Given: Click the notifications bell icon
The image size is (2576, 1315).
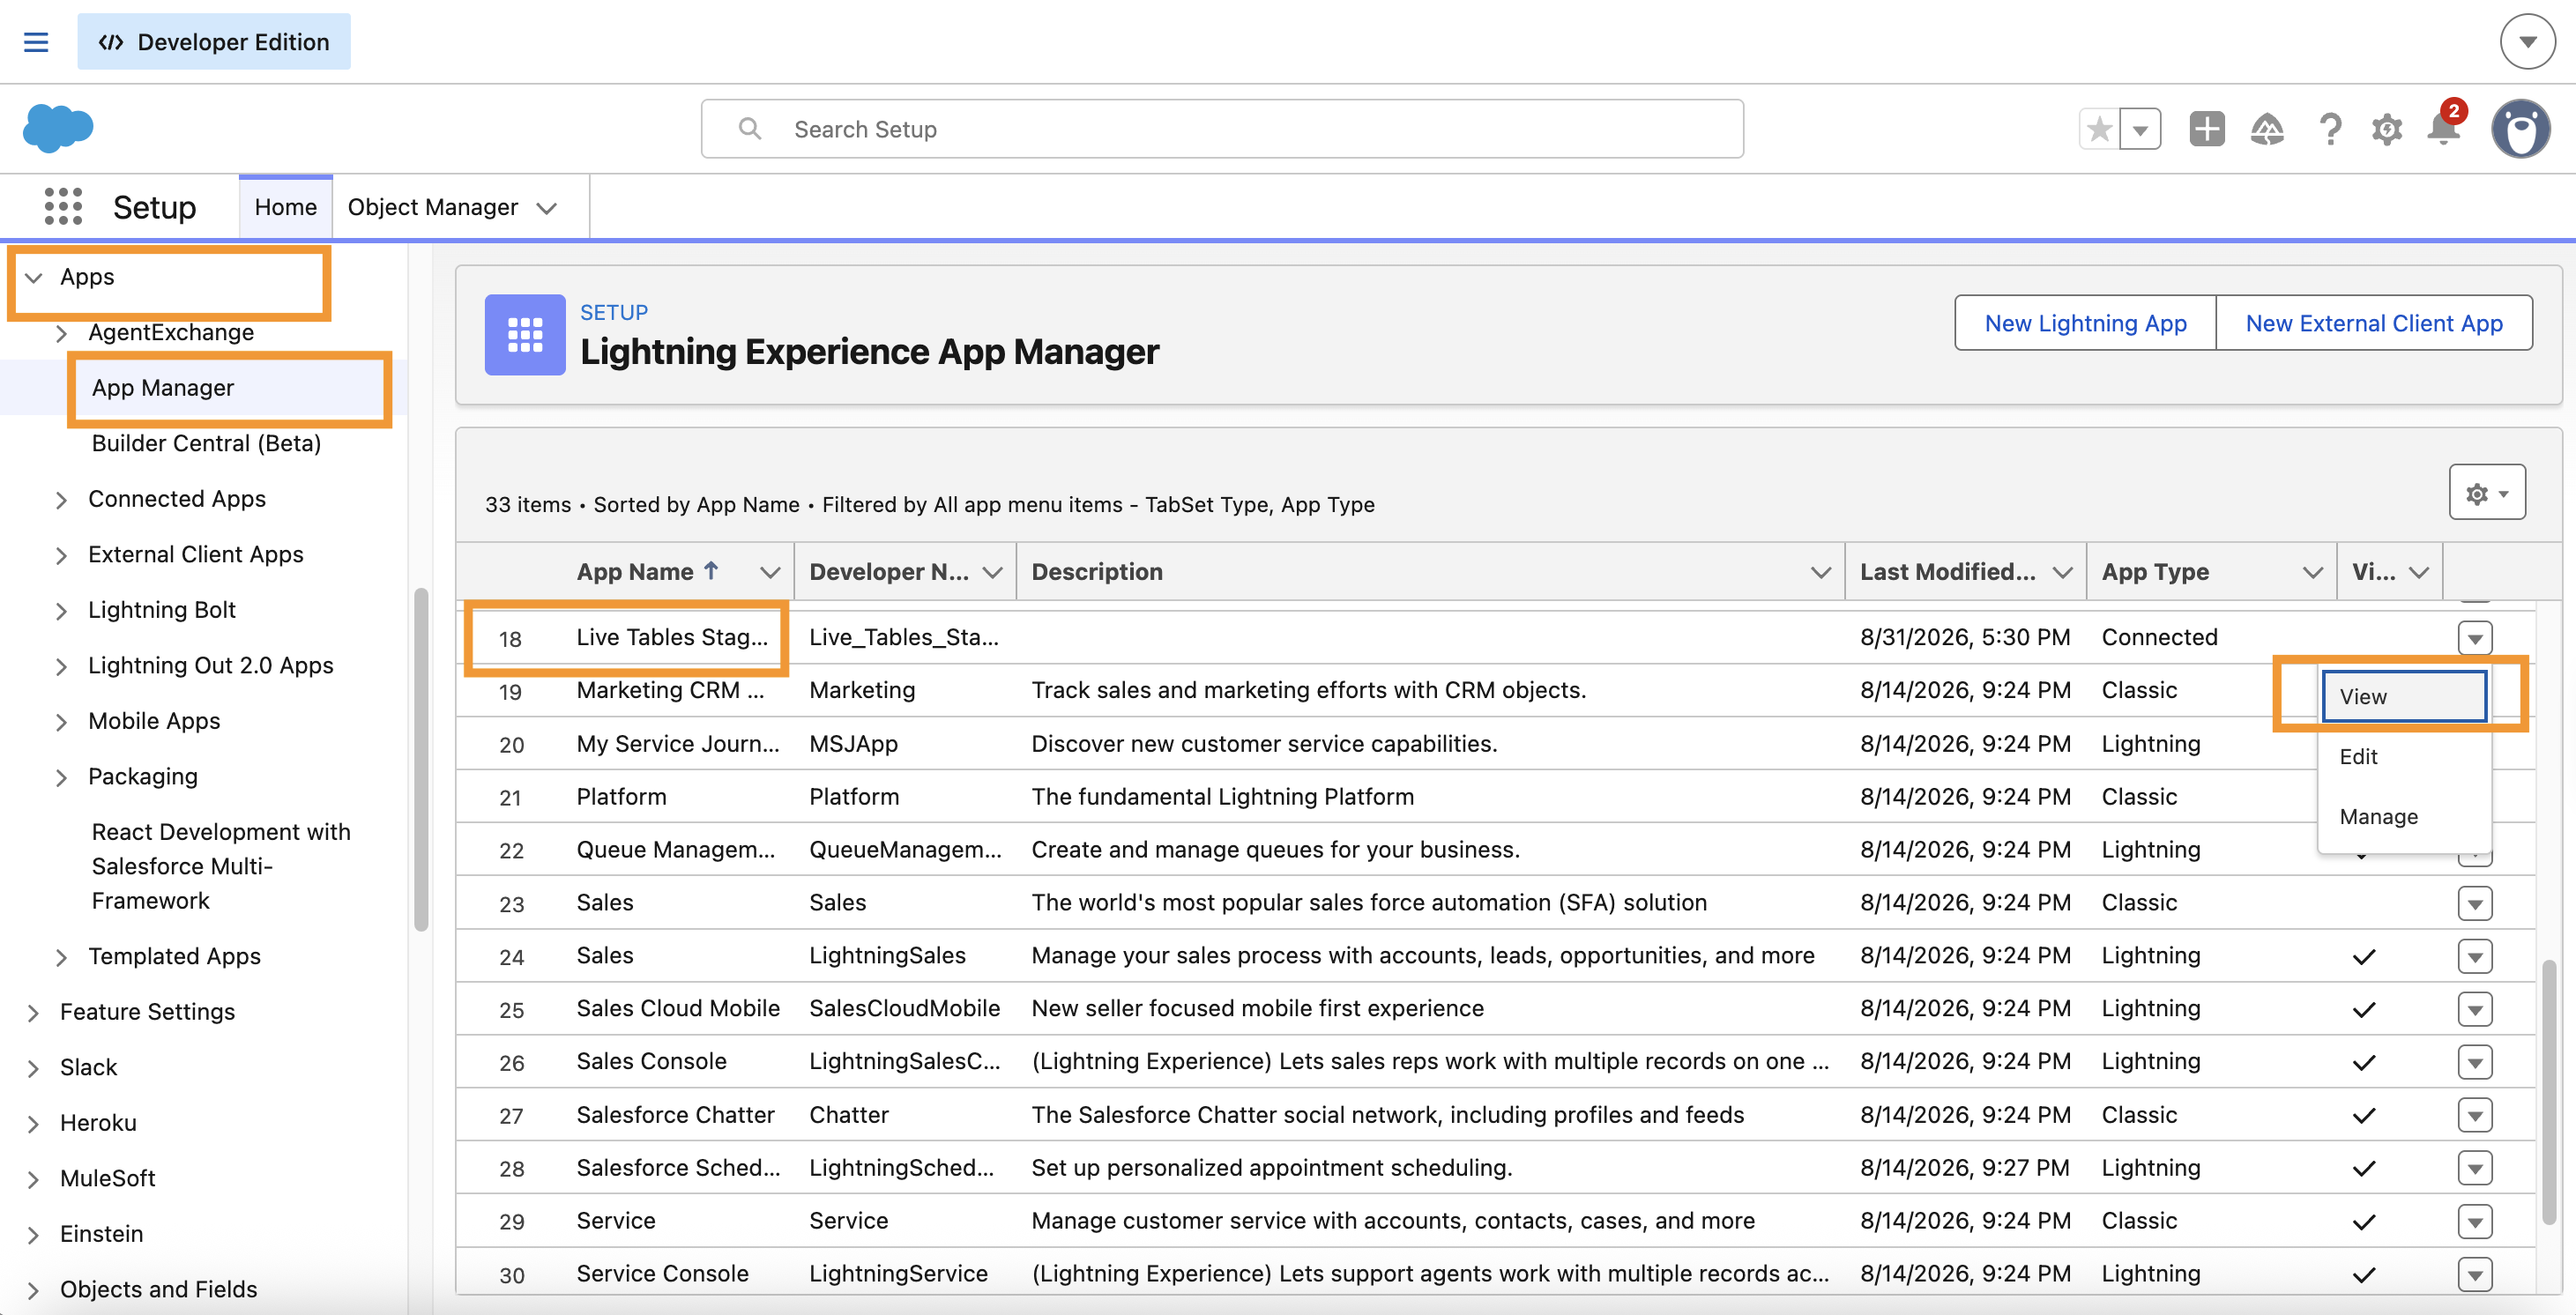Looking at the screenshot, I should coord(2443,129).
